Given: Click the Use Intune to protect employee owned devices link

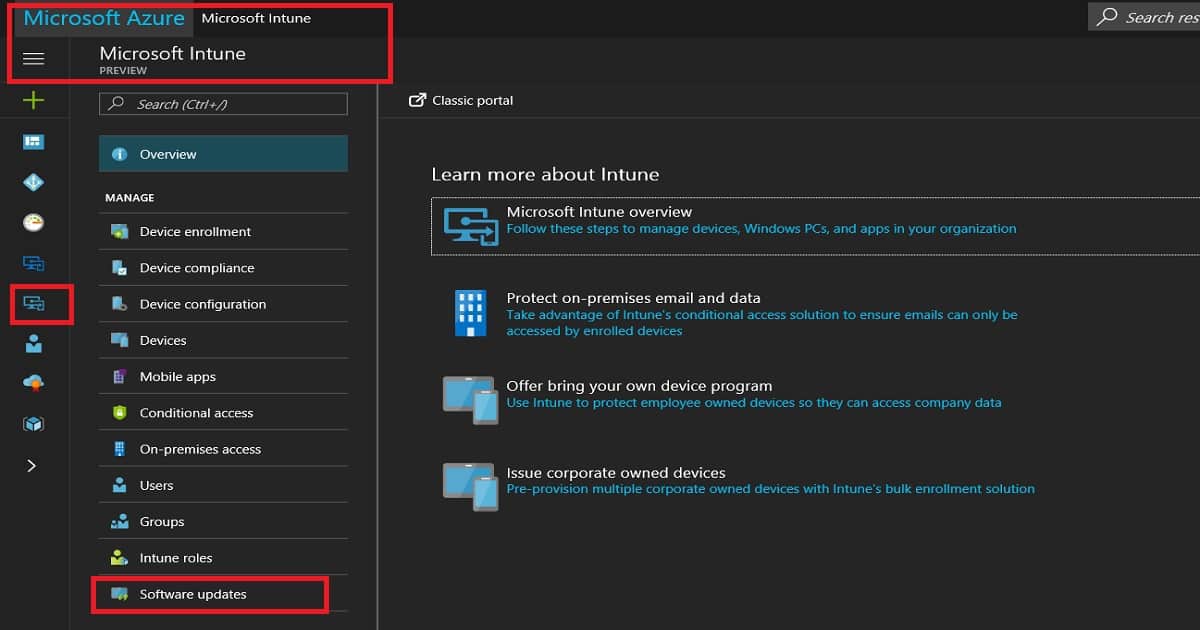Looking at the screenshot, I should pos(753,402).
